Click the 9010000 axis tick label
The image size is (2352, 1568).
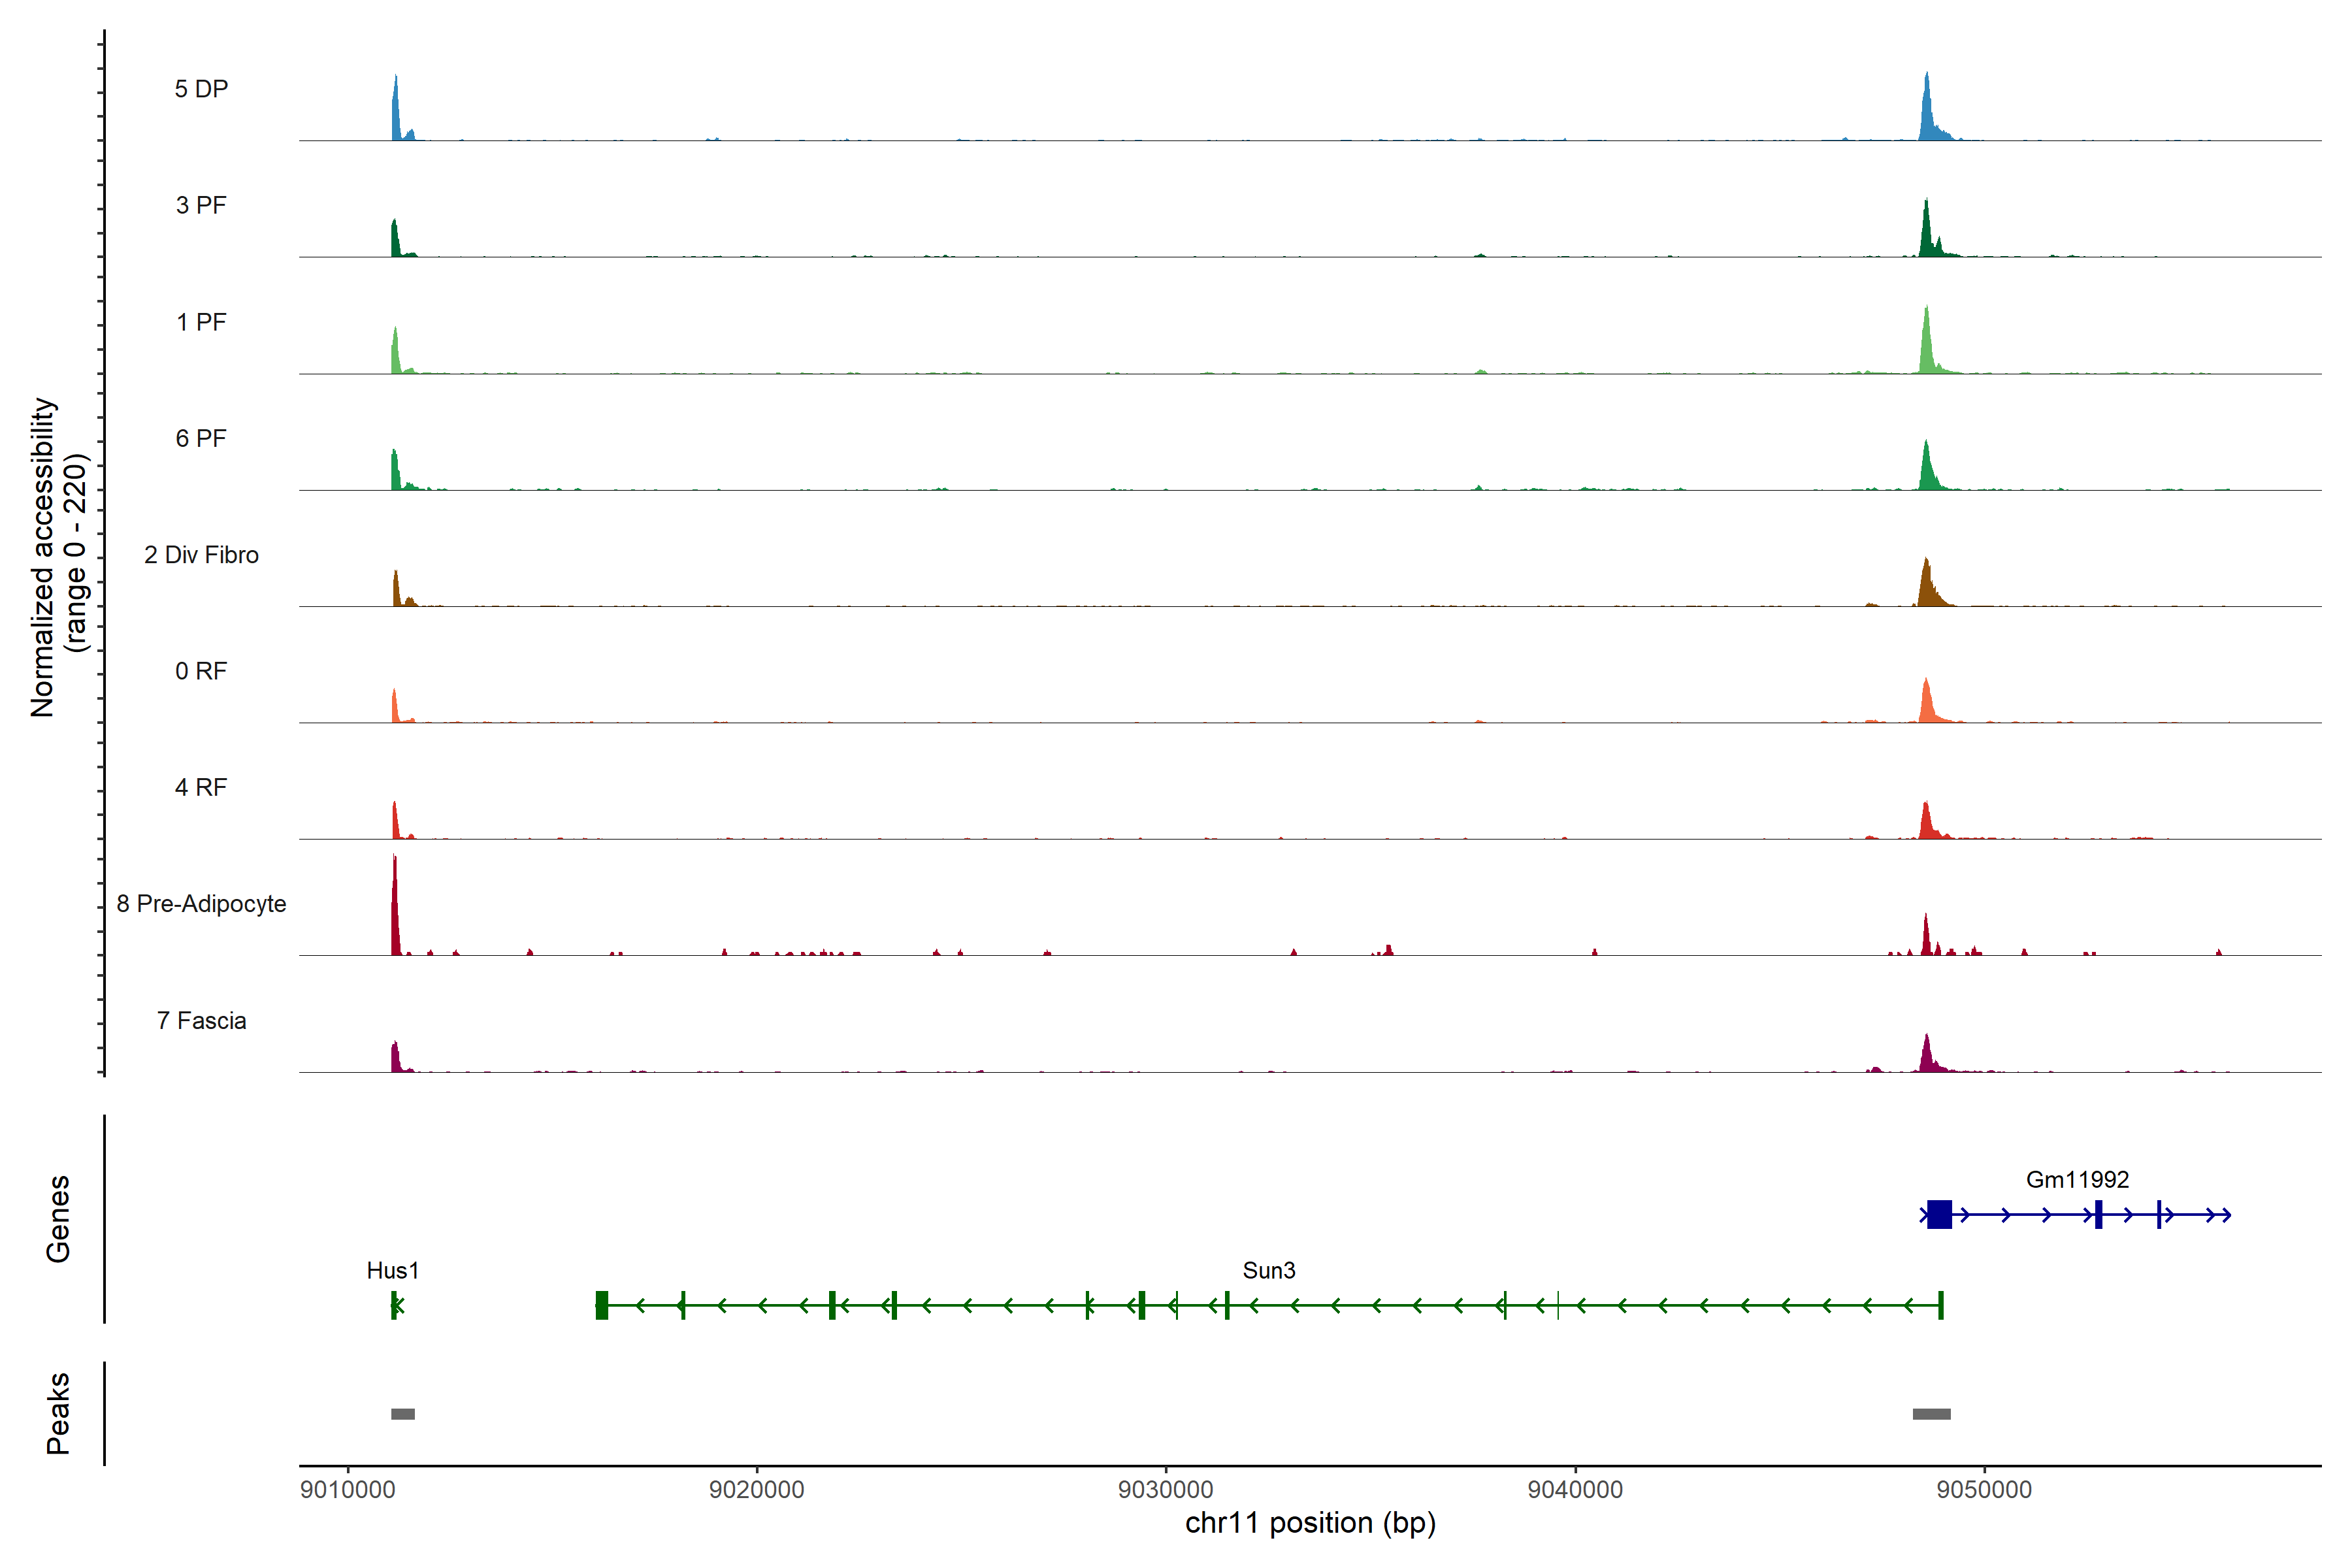pyautogui.click(x=347, y=1489)
